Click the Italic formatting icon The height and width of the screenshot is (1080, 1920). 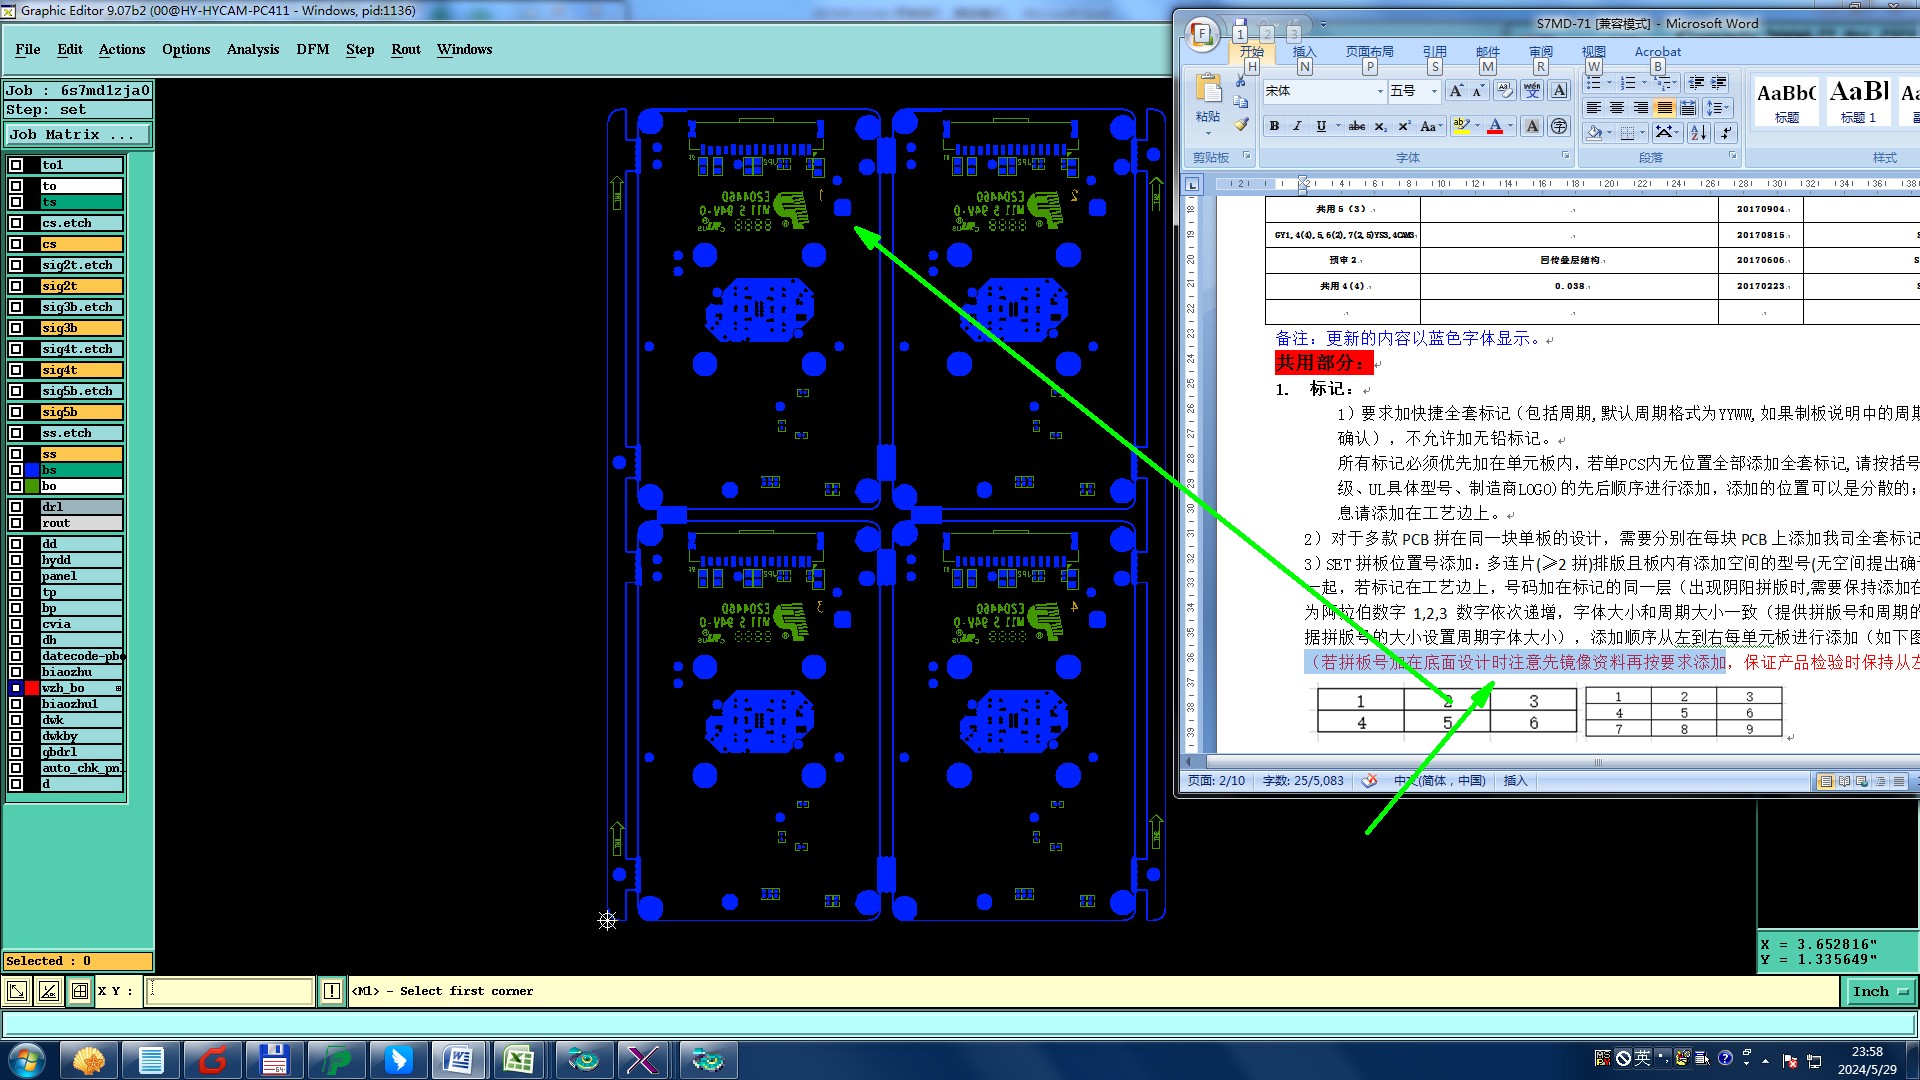[x=1297, y=126]
